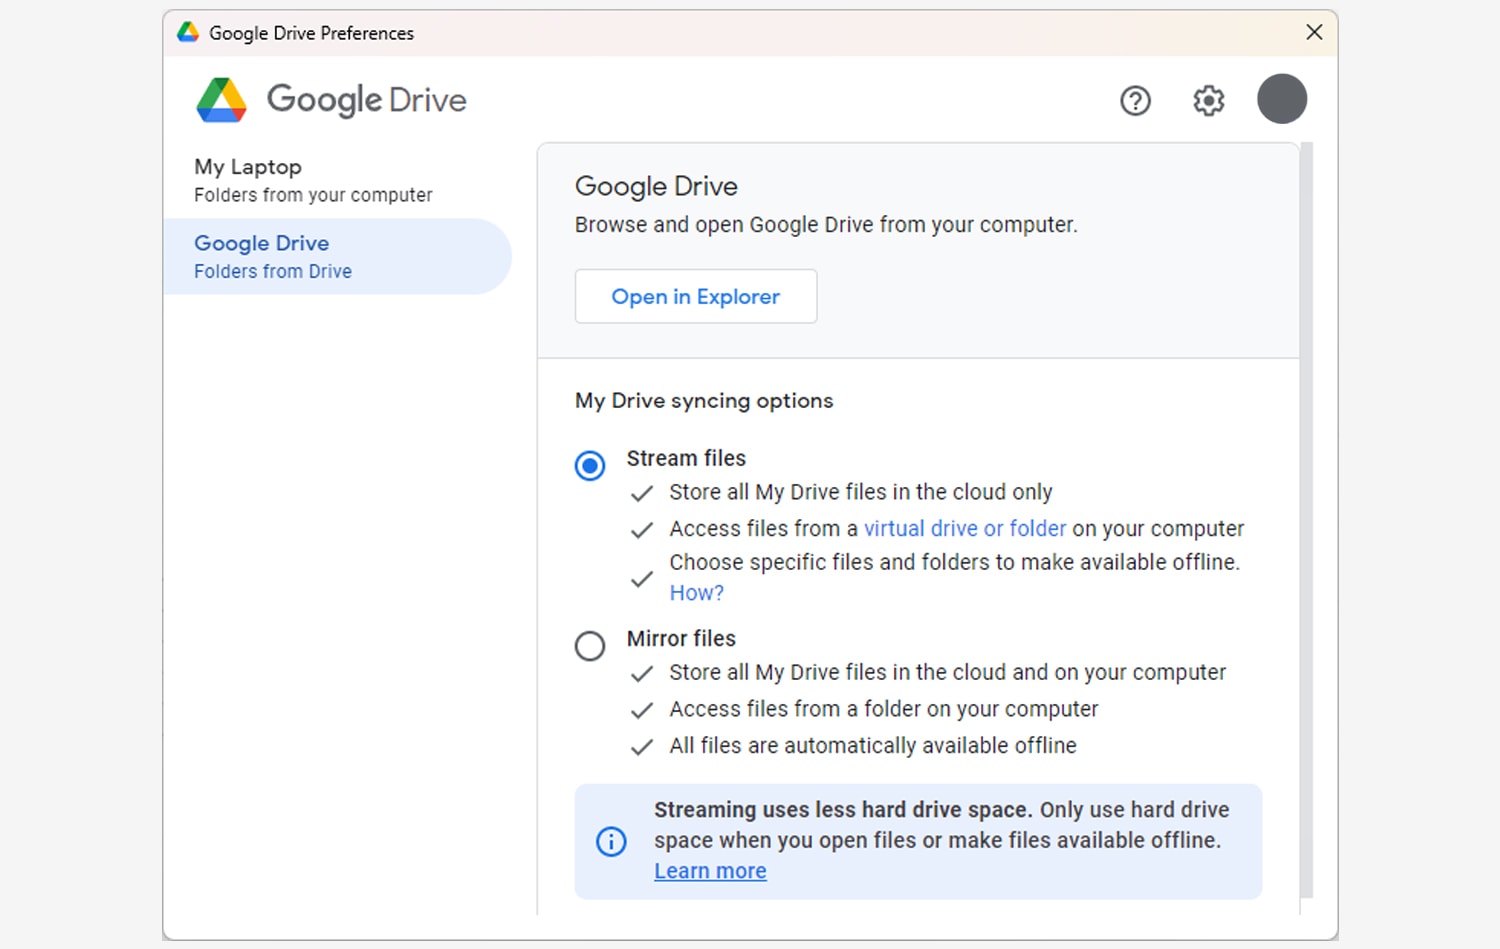
Task: Click the triangle logo above My Laptop
Action: pyautogui.click(x=222, y=99)
